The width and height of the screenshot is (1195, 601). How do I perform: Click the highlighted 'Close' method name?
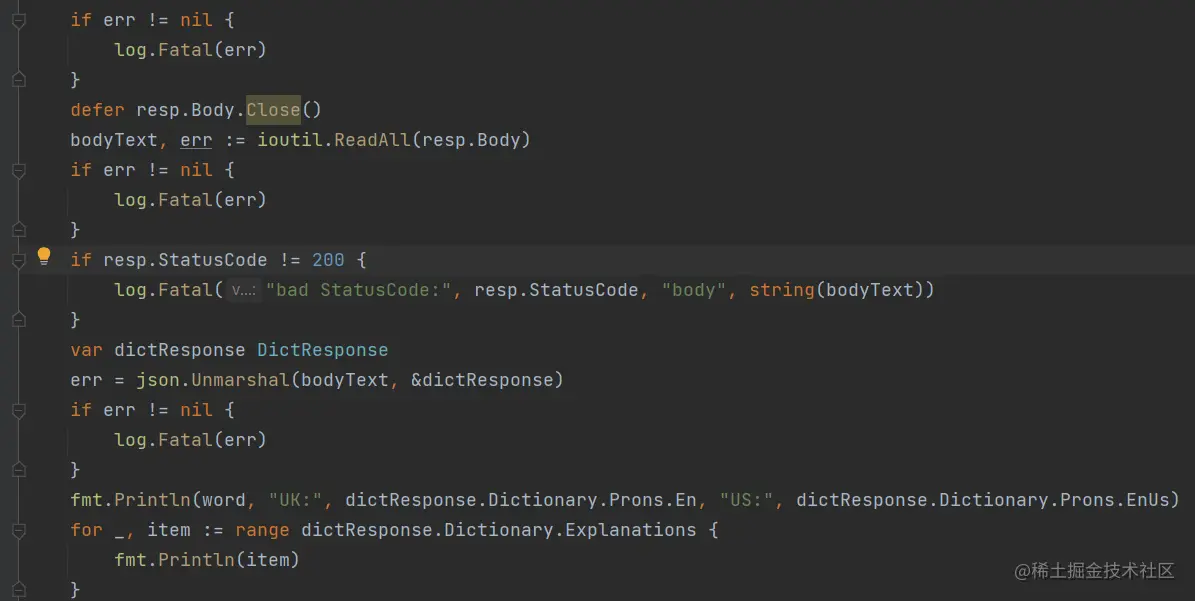click(273, 110)
